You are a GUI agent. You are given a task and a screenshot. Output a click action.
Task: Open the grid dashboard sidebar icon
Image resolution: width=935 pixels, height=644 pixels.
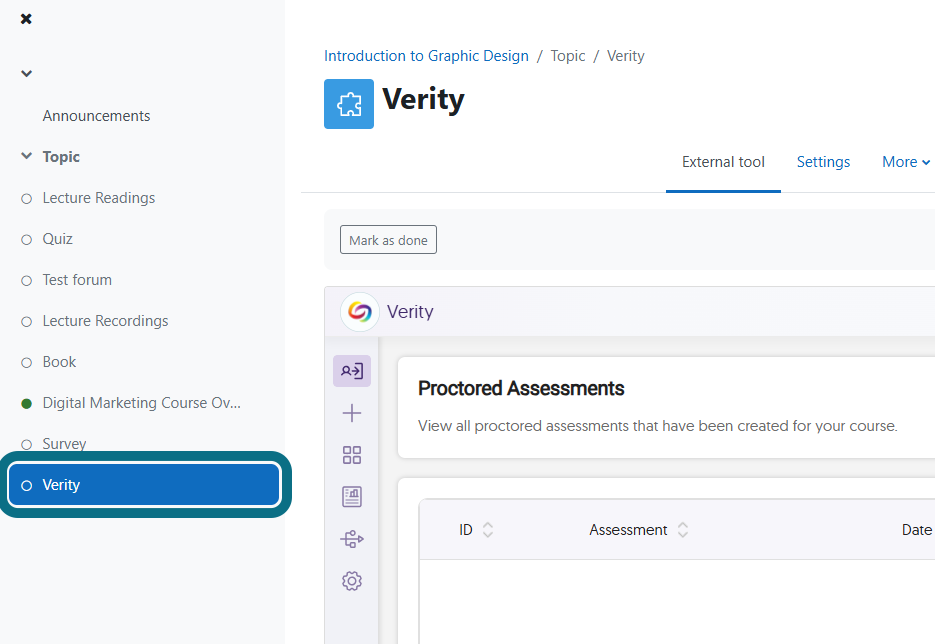[x=352, y=456]
